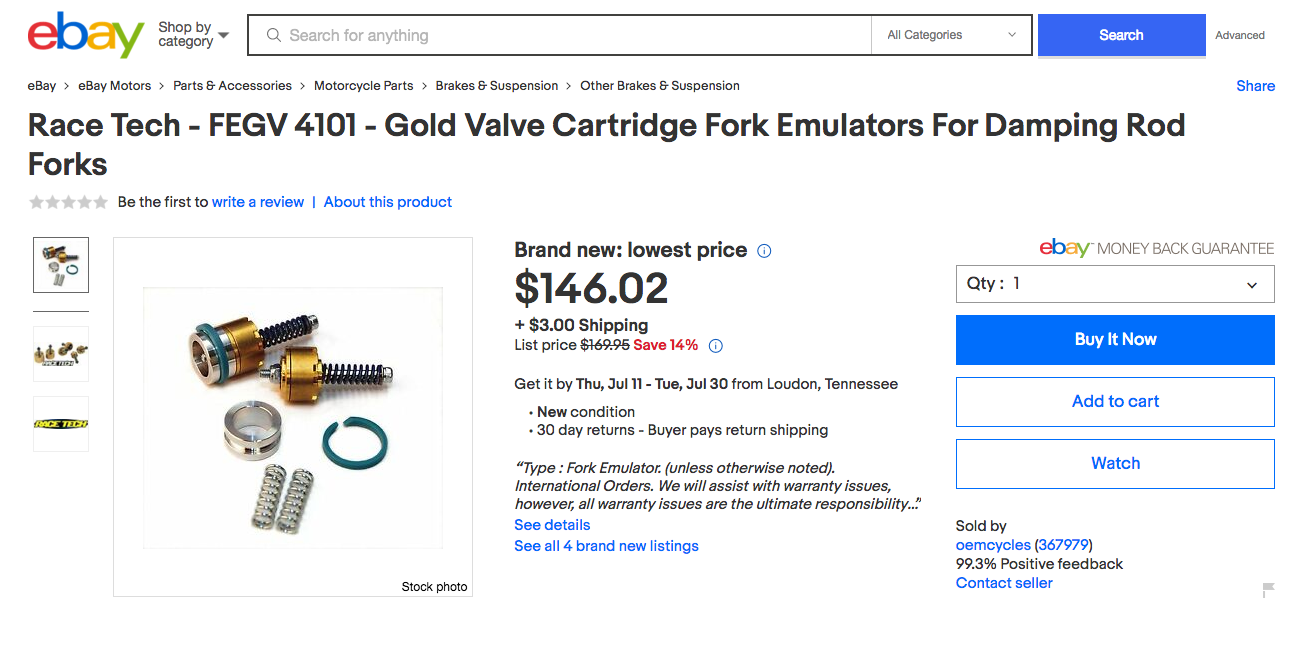
Task: Expand the All Categories dropdown
Action: (952, 35)
